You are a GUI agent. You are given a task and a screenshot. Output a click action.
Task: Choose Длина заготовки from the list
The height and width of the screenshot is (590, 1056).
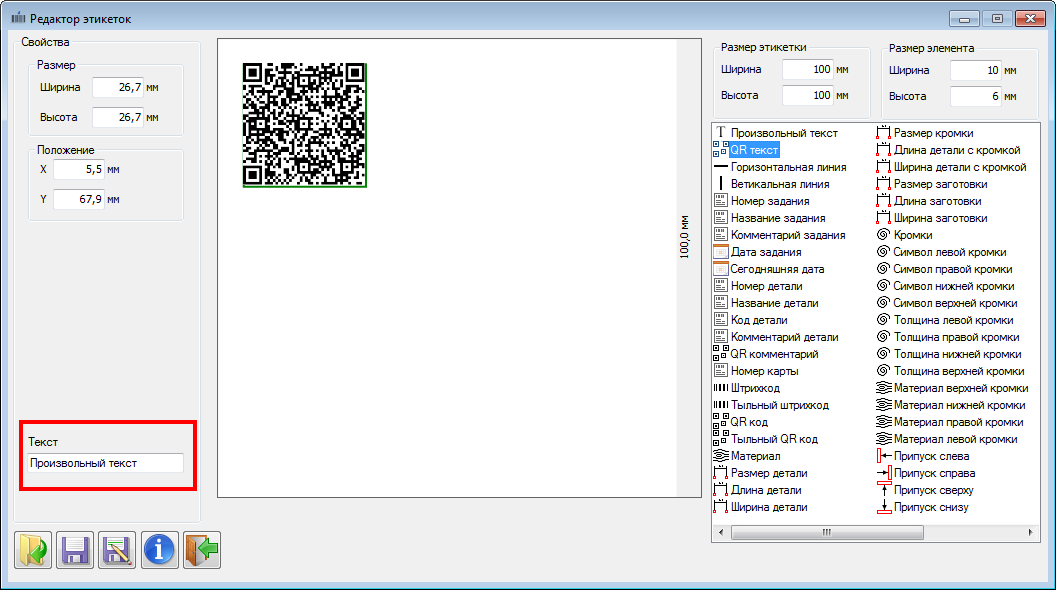tap(937, 201)
